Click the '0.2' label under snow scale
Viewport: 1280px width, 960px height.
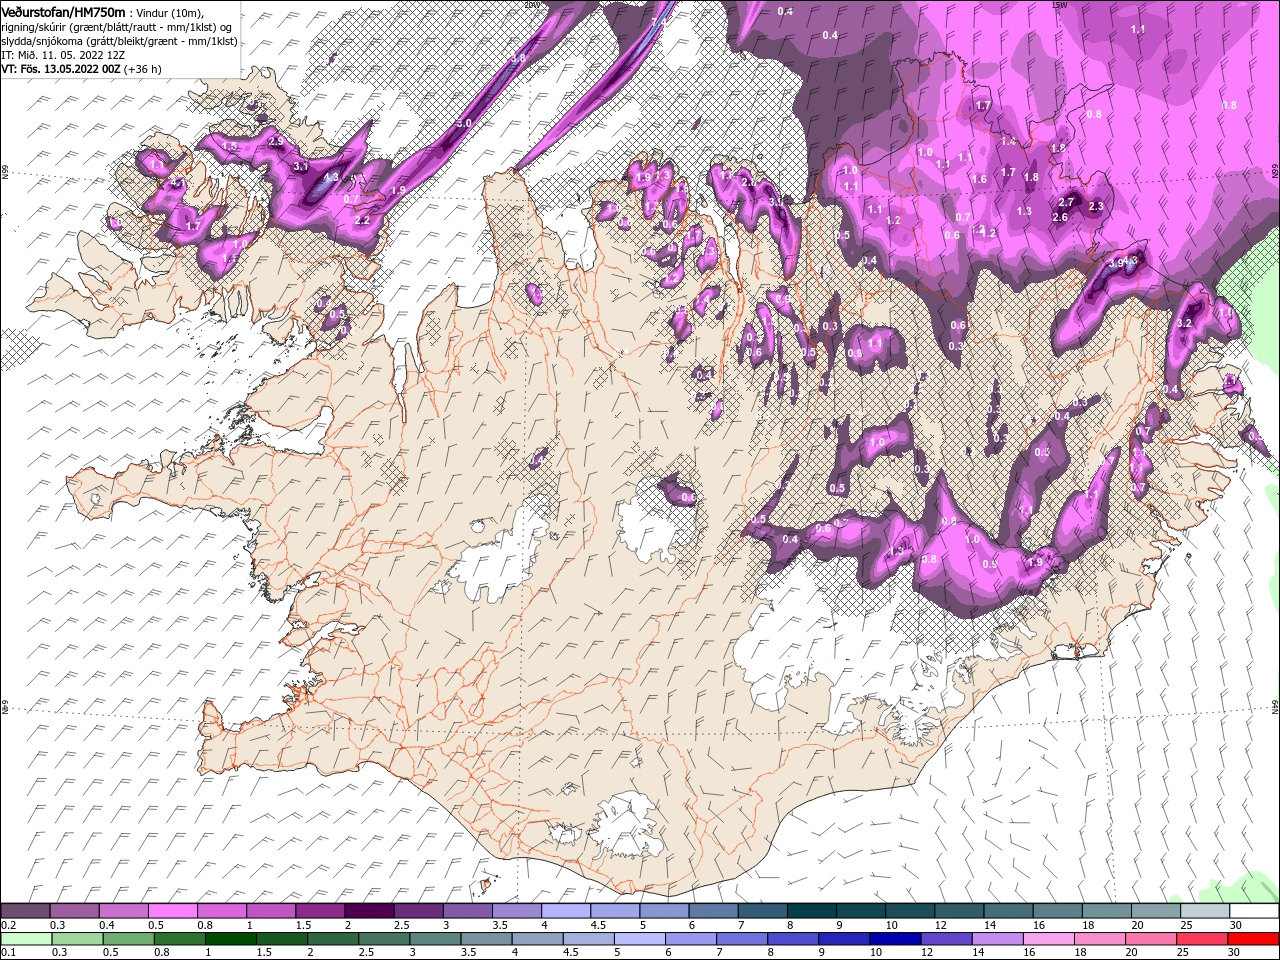click(7, 925)
